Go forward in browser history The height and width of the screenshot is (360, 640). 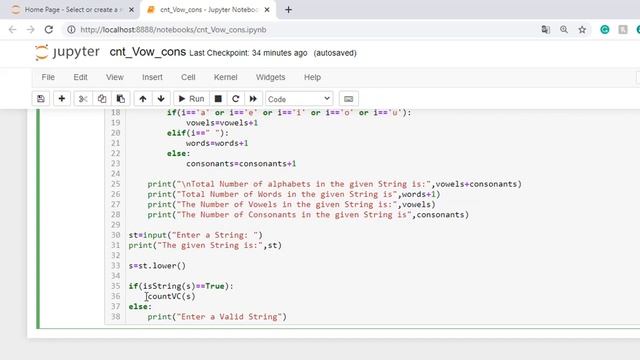[31, 29]
